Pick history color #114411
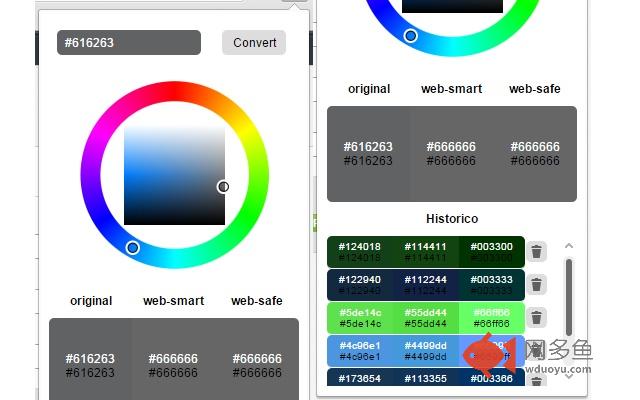Image resolution: width=640 pixels, height=400 pixels. (425, 251)
